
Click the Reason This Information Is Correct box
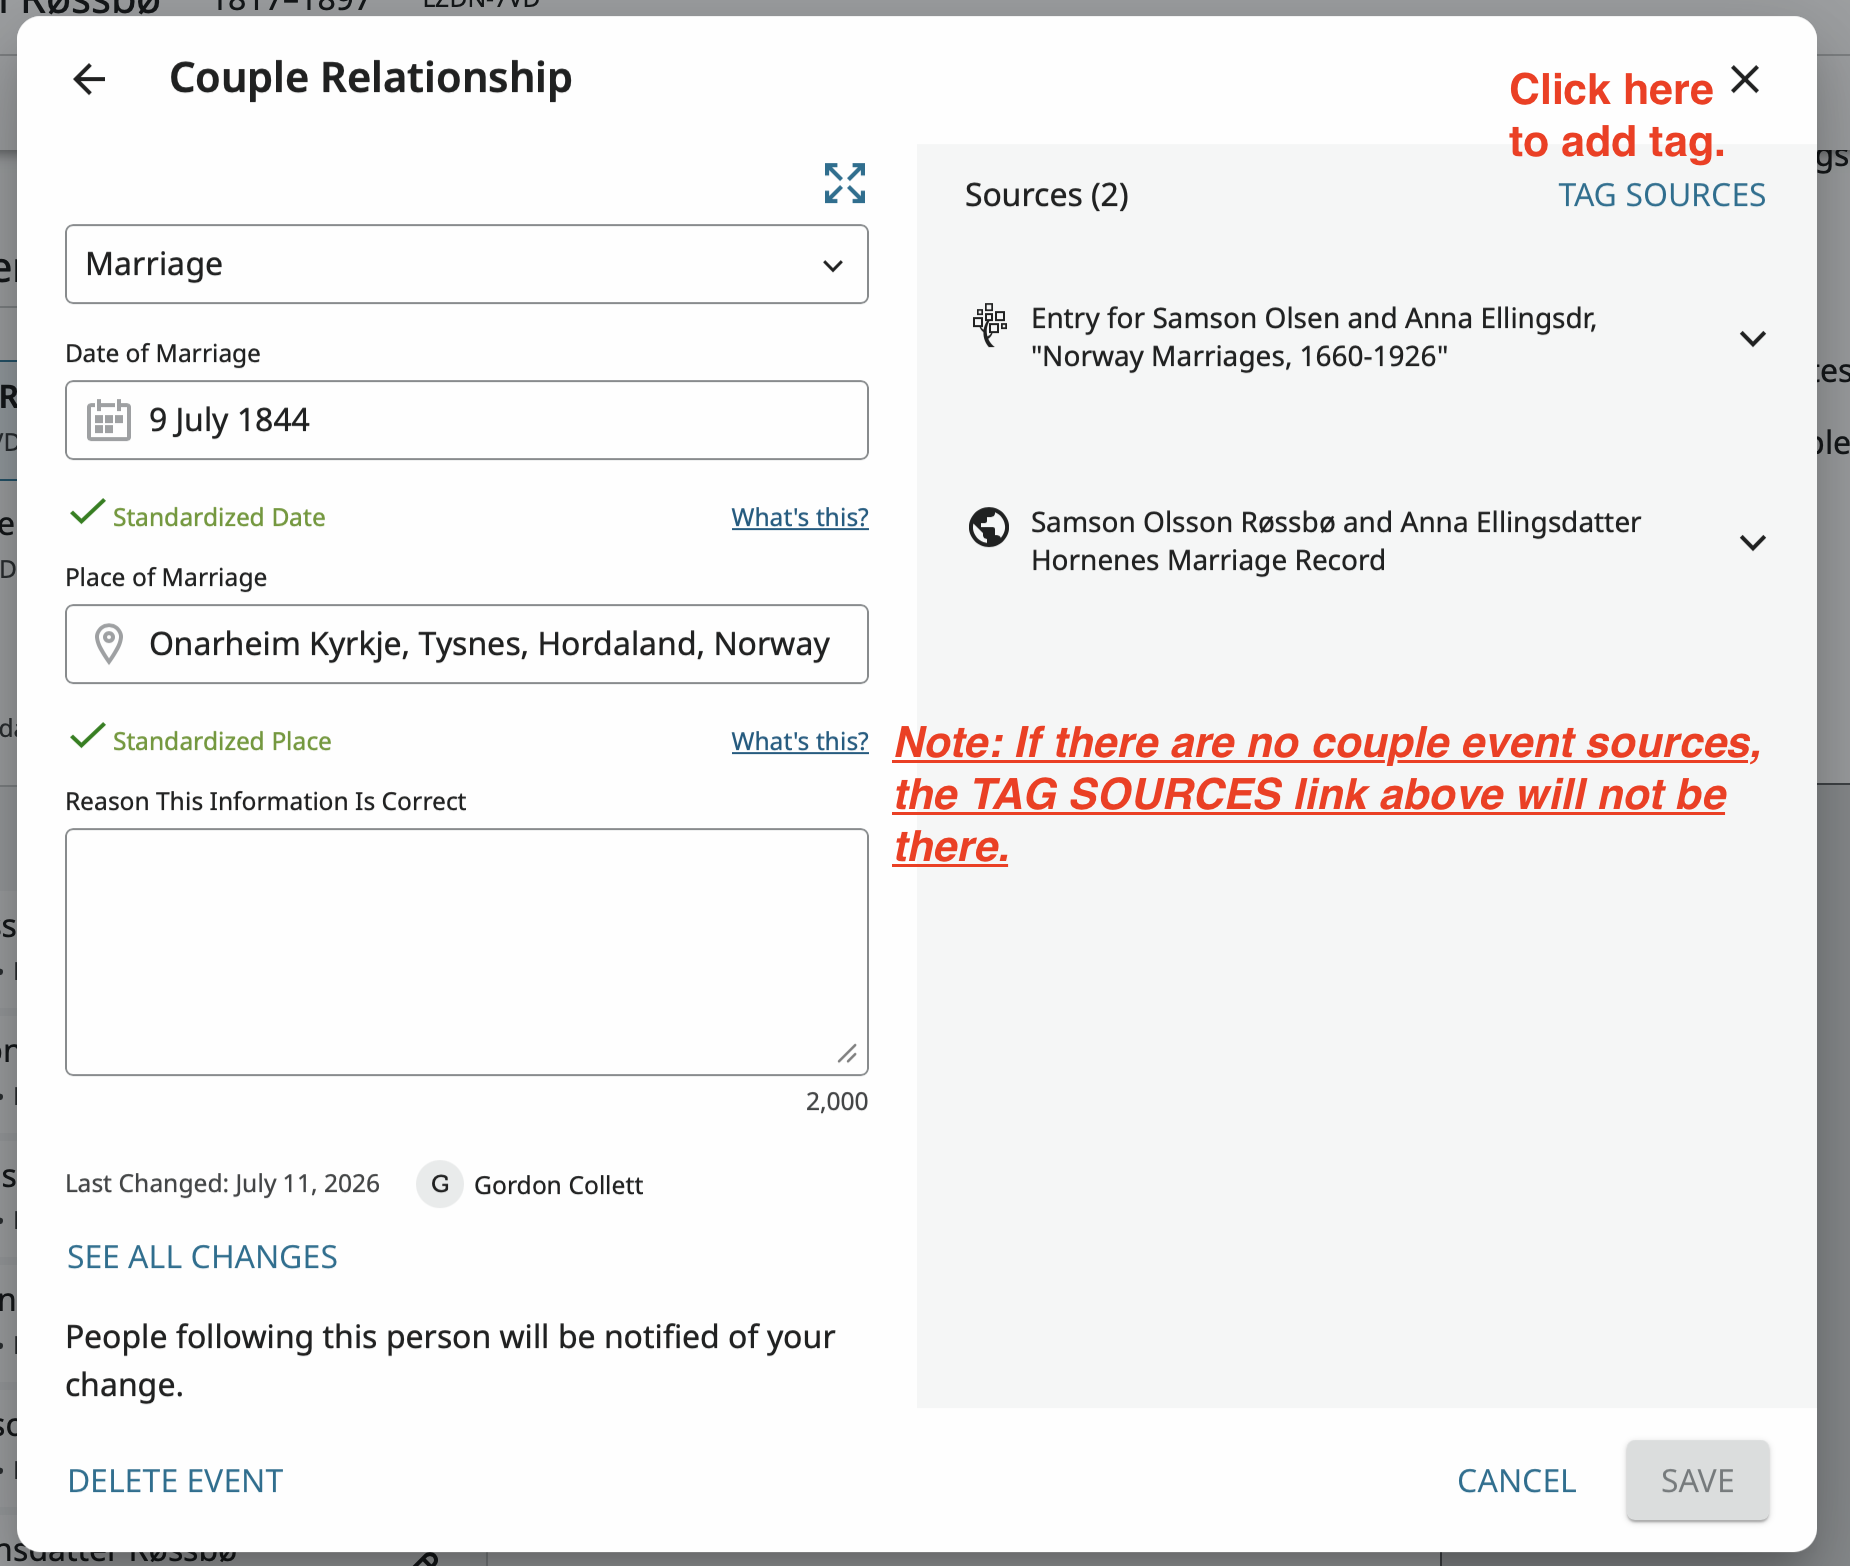click(x=467, y=952)
